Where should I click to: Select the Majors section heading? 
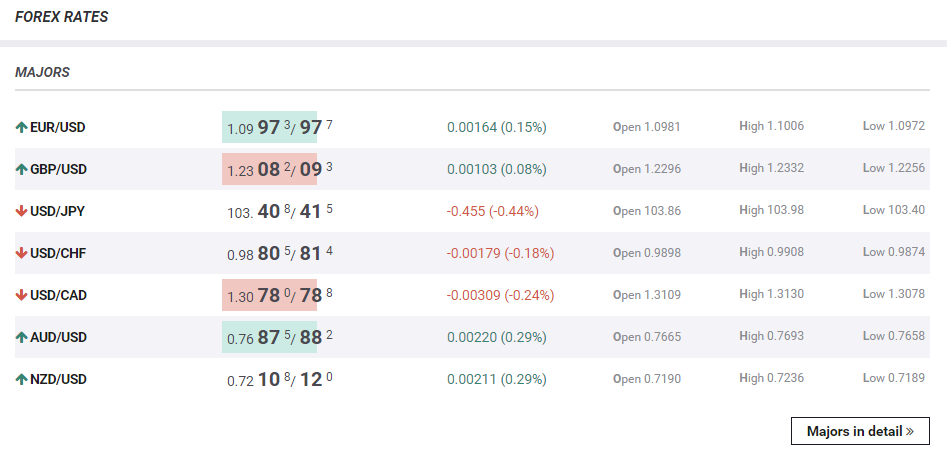point(42,73)
